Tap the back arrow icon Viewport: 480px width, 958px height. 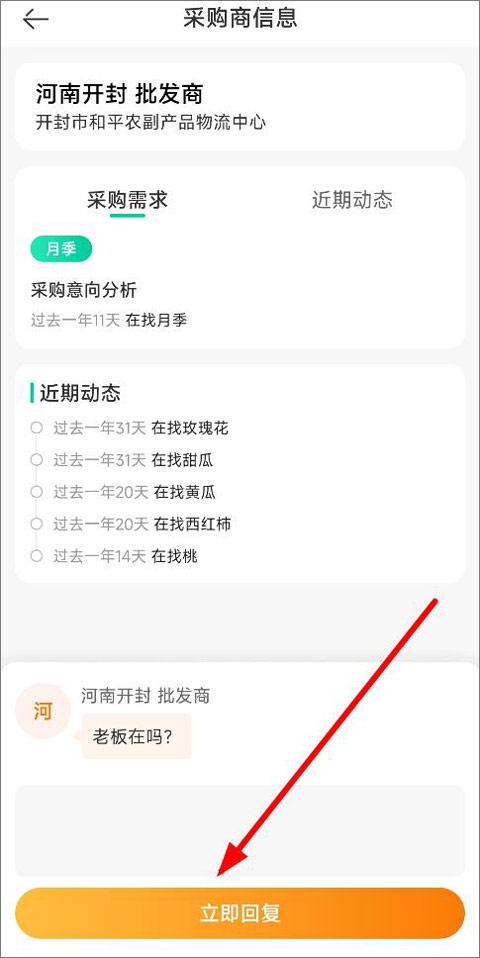(x=35, y=20)
